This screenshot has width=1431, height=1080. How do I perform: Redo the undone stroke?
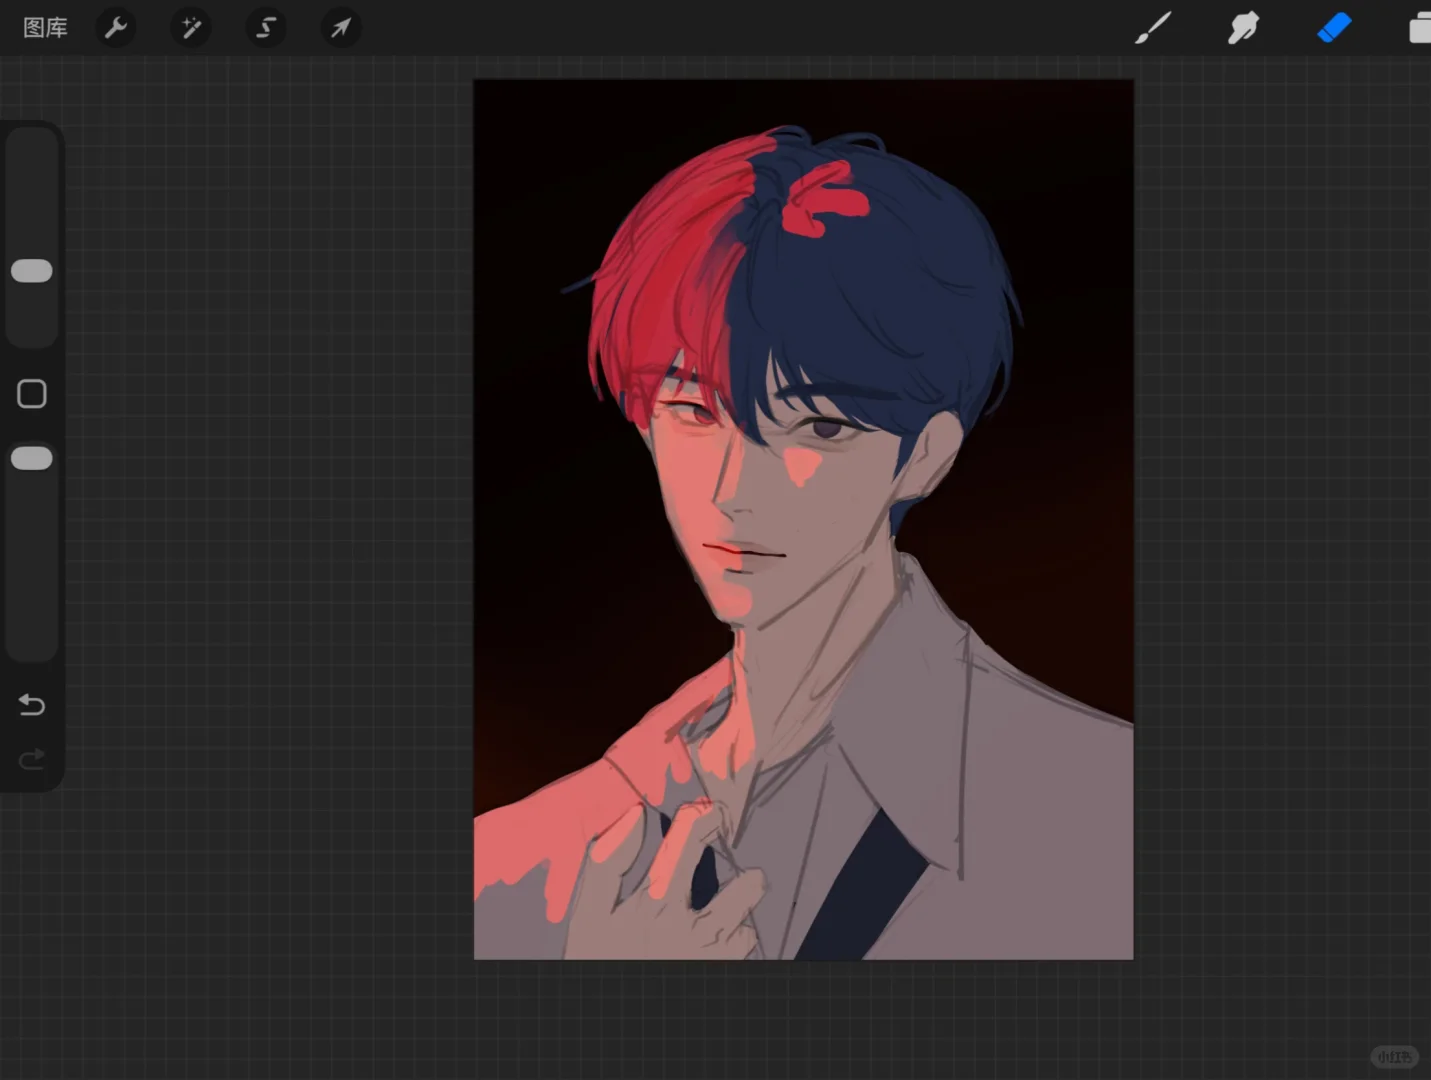point(32,760)
